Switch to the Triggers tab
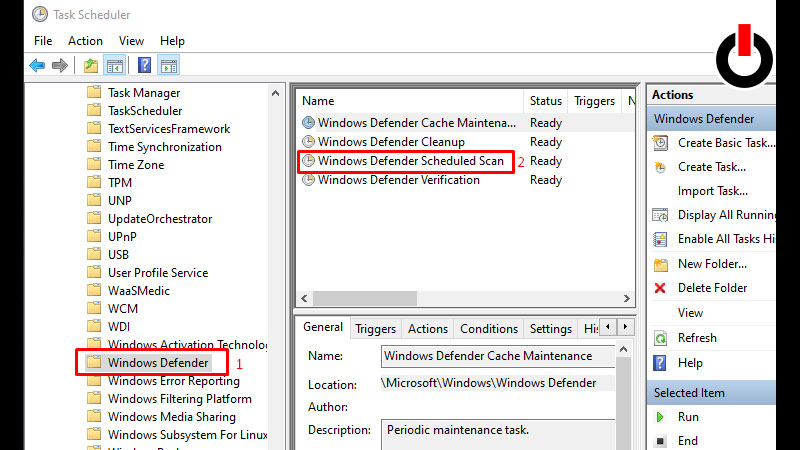Screen dimensions: 800x450 tap(376, 329)
